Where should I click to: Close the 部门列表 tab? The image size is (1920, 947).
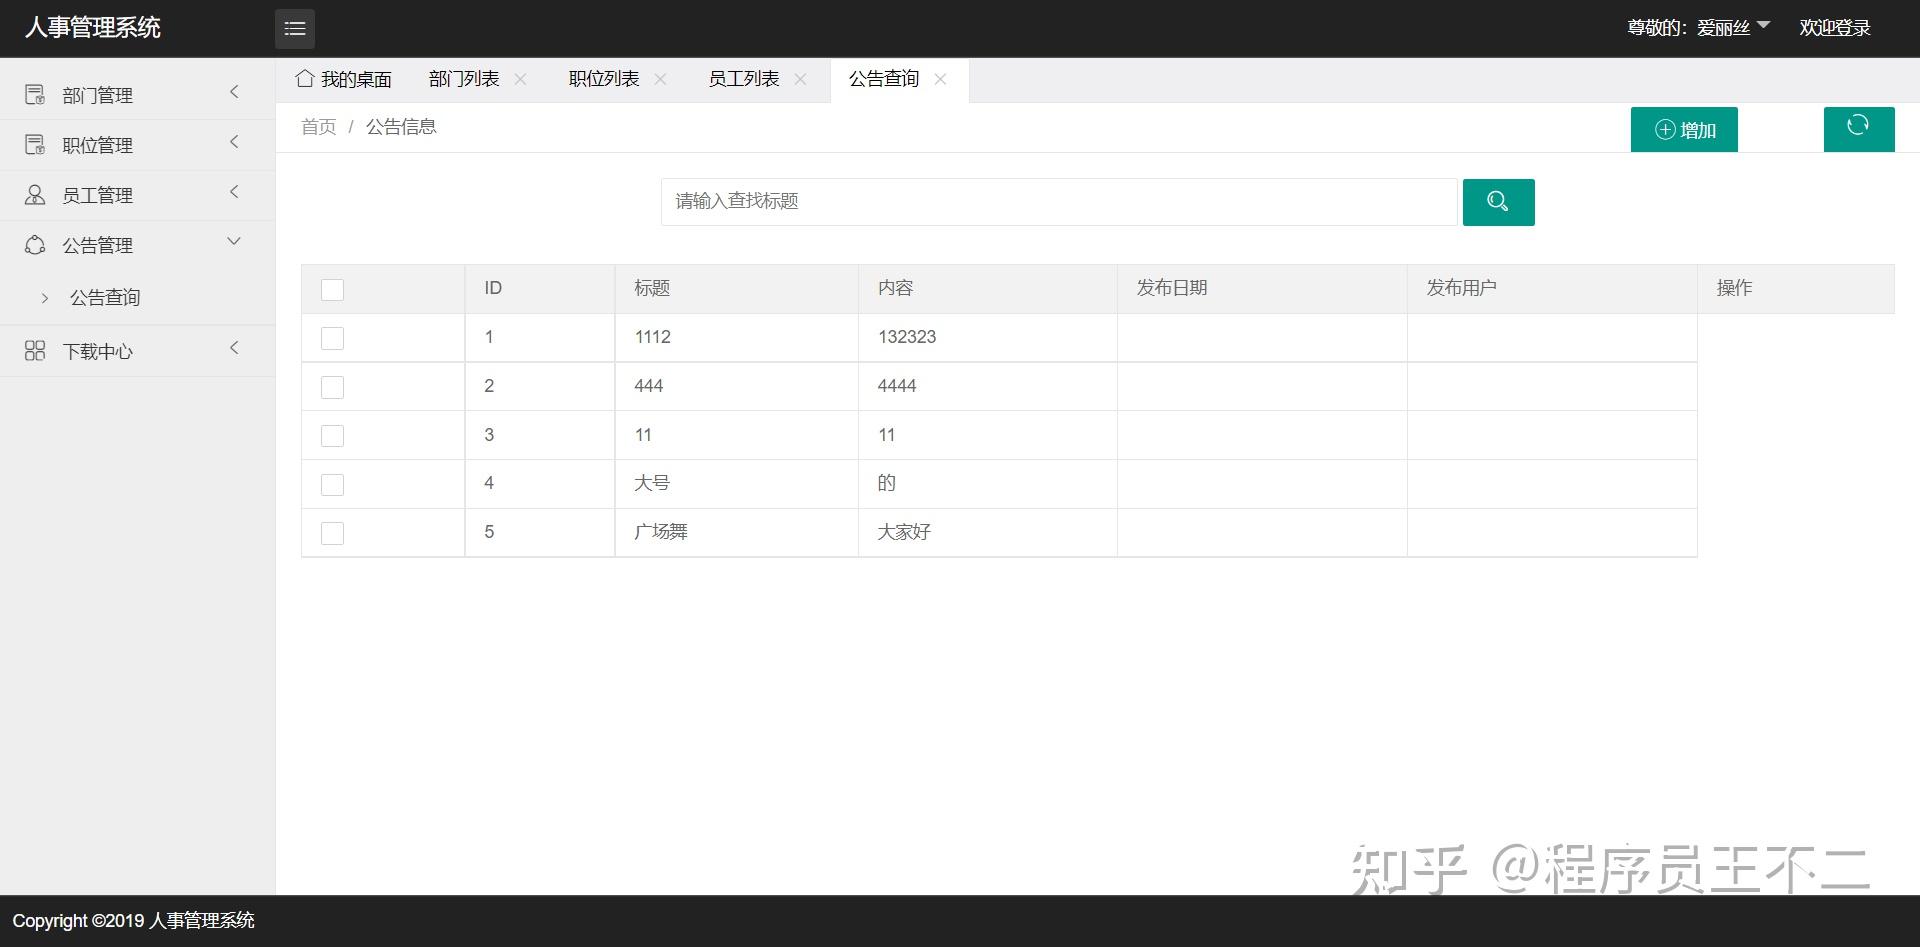tap(520, 79)
